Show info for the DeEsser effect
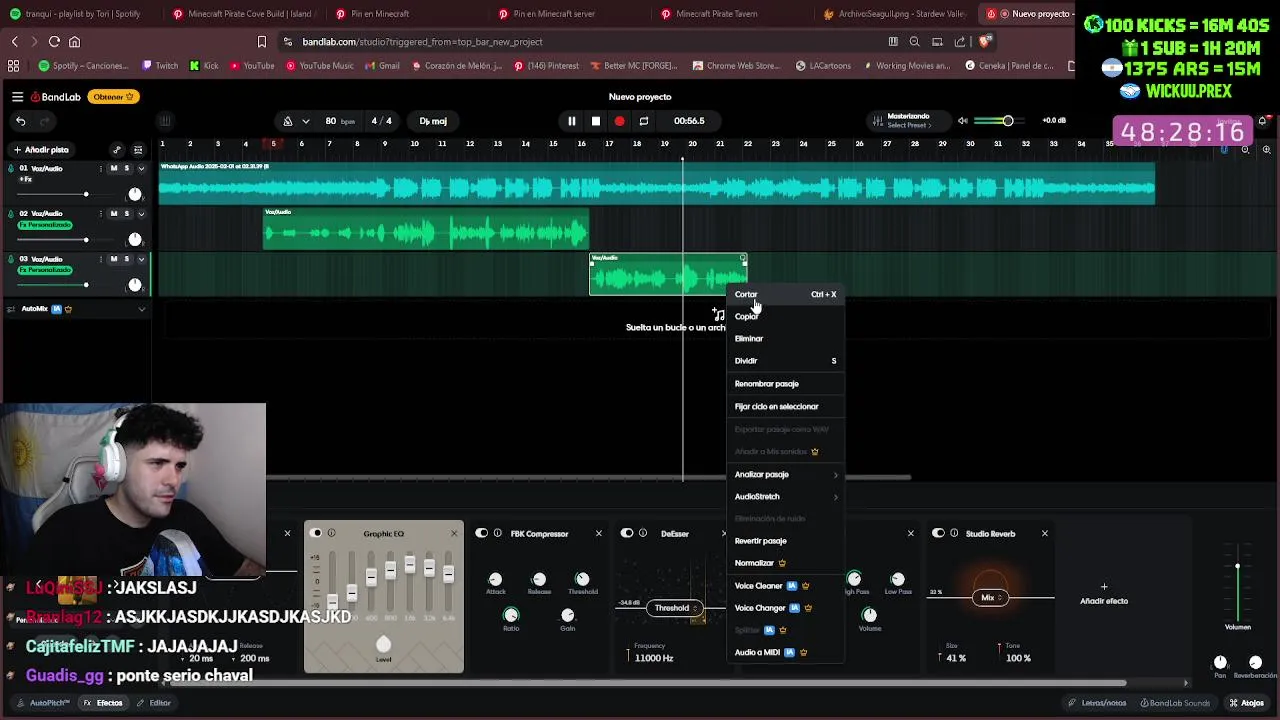 [643, 533]
